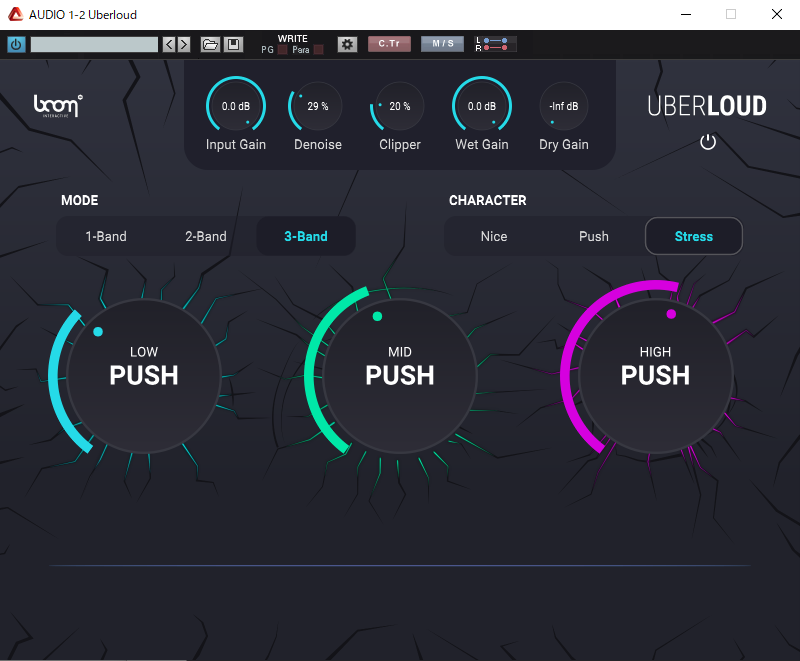Go to the next preset arrow

[x=184, y=44]
